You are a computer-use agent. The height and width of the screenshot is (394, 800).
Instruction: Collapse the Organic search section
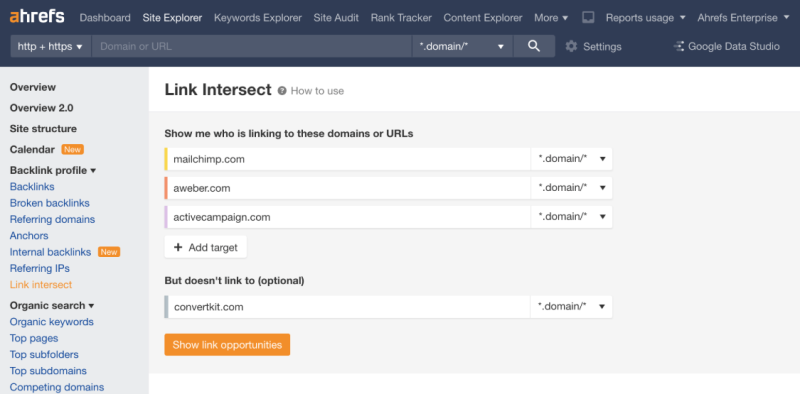[x=52, y=306]
